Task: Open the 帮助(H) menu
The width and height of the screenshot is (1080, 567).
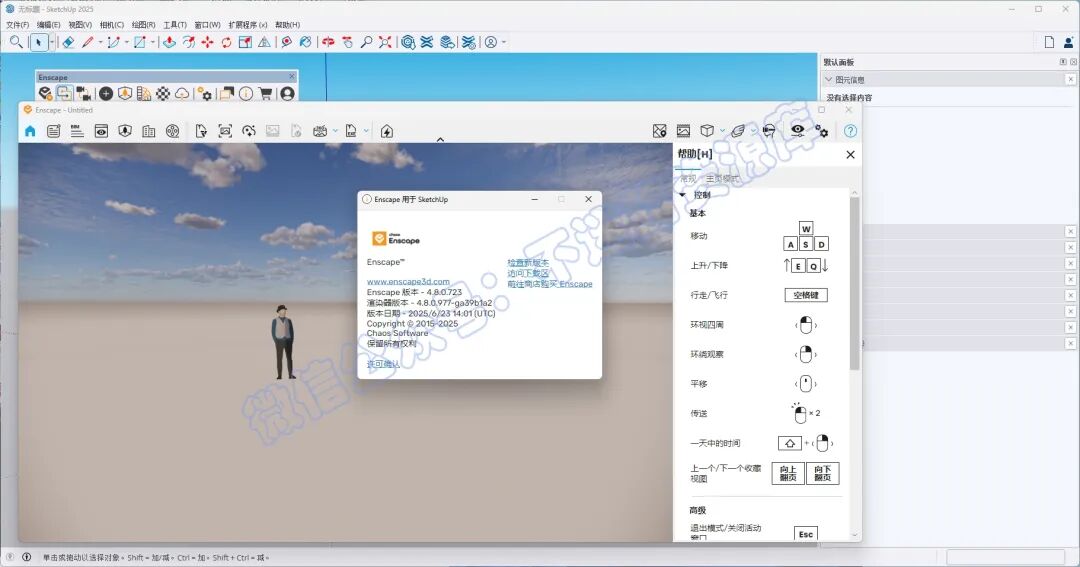Action: point(287,25)
